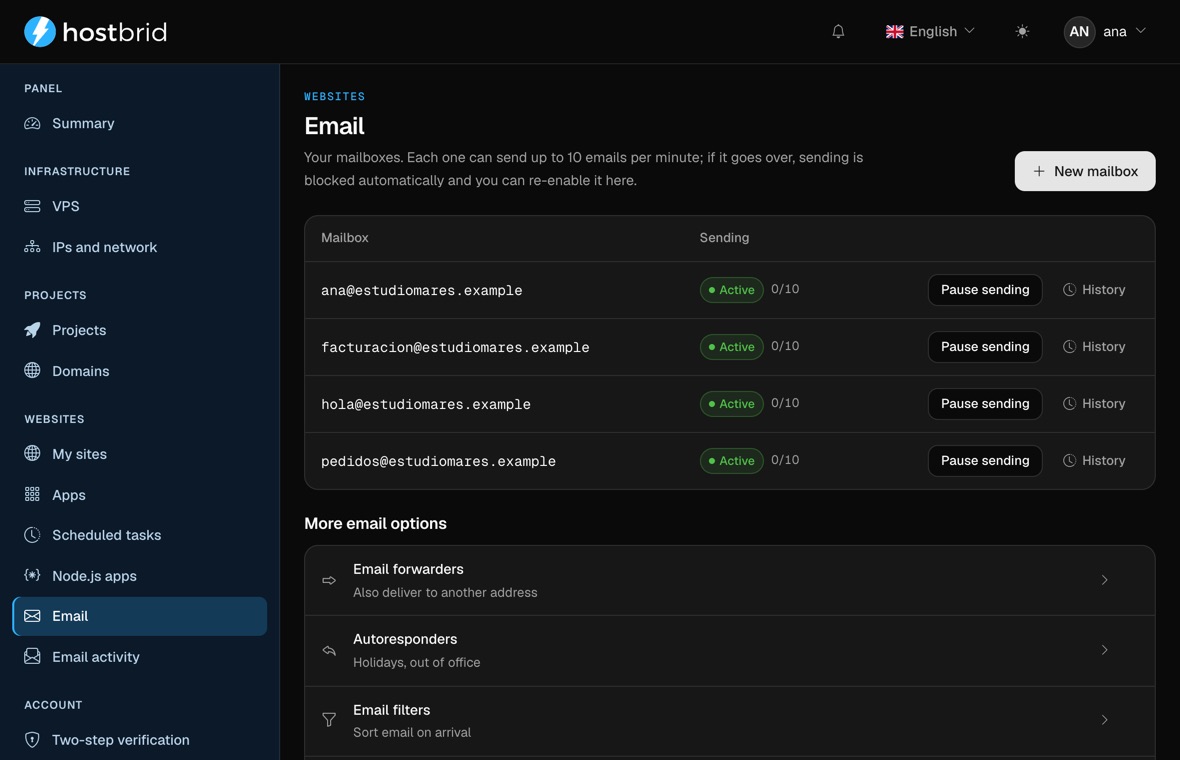View History for hola@estudiomares.example
Screen dimensions: 1180x760
(1093, 404)
